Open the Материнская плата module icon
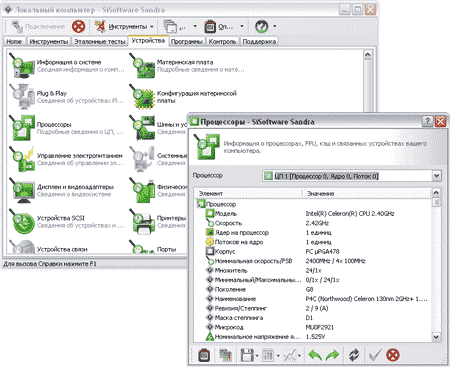 tap(142, 65)
